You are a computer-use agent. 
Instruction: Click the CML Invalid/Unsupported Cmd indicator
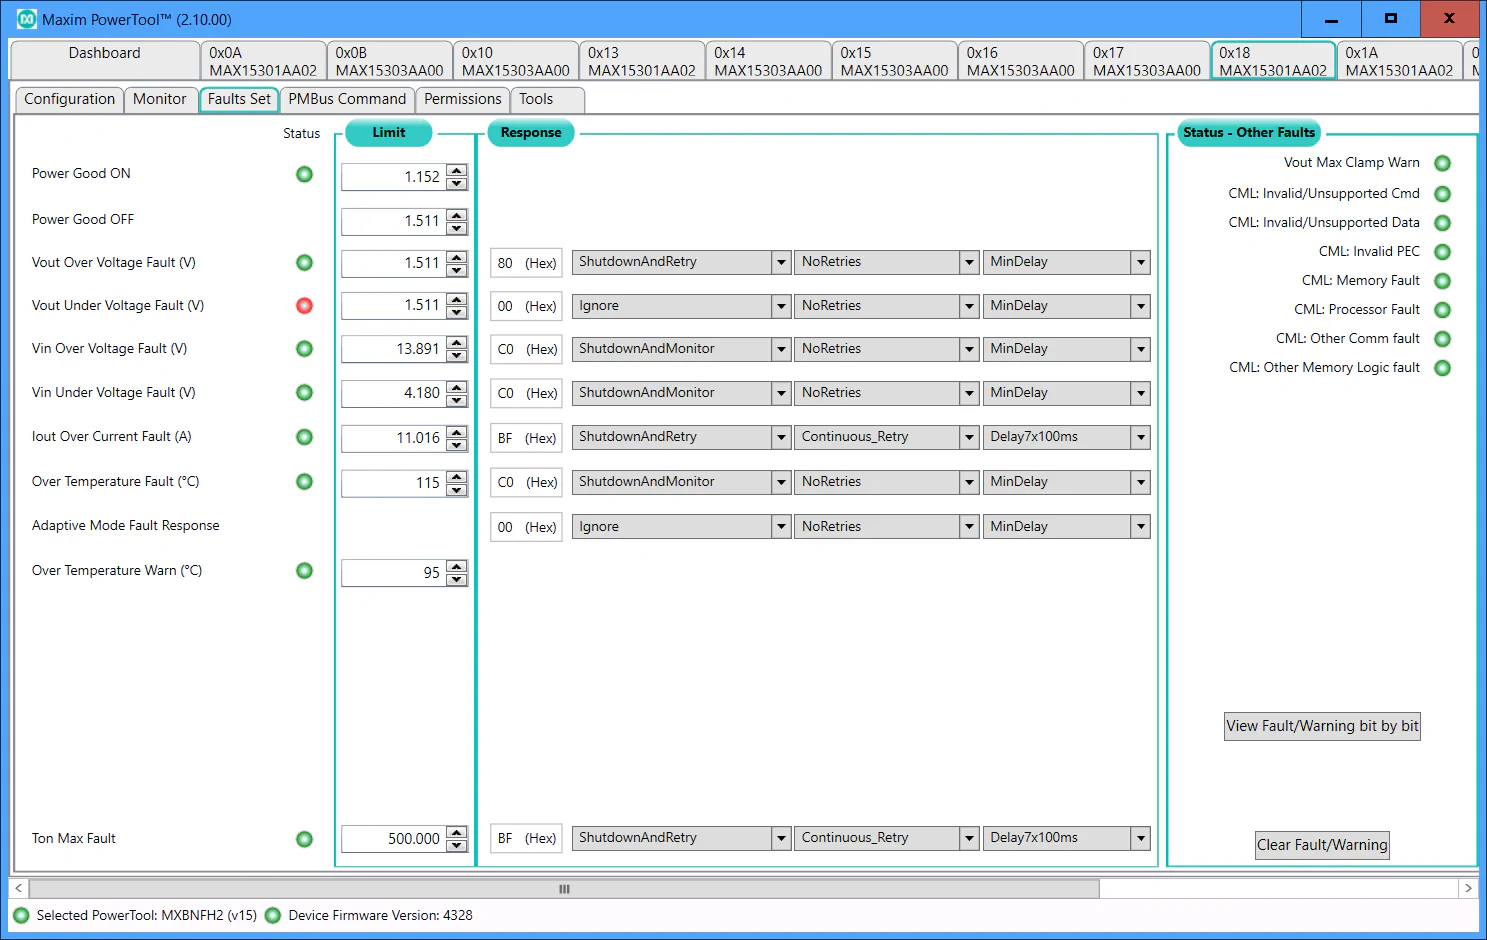point(1442,194)
